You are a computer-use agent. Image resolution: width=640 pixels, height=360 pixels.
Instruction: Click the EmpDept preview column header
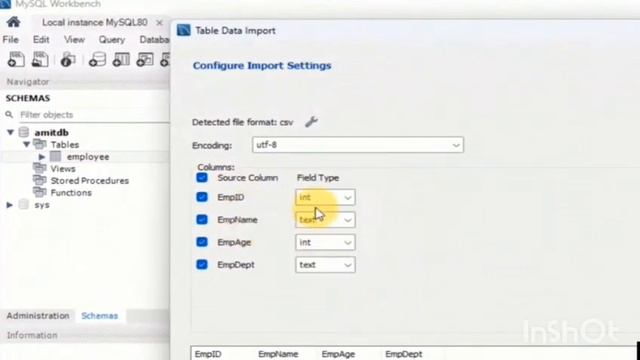pyautogui.click(x=404, y=354)
